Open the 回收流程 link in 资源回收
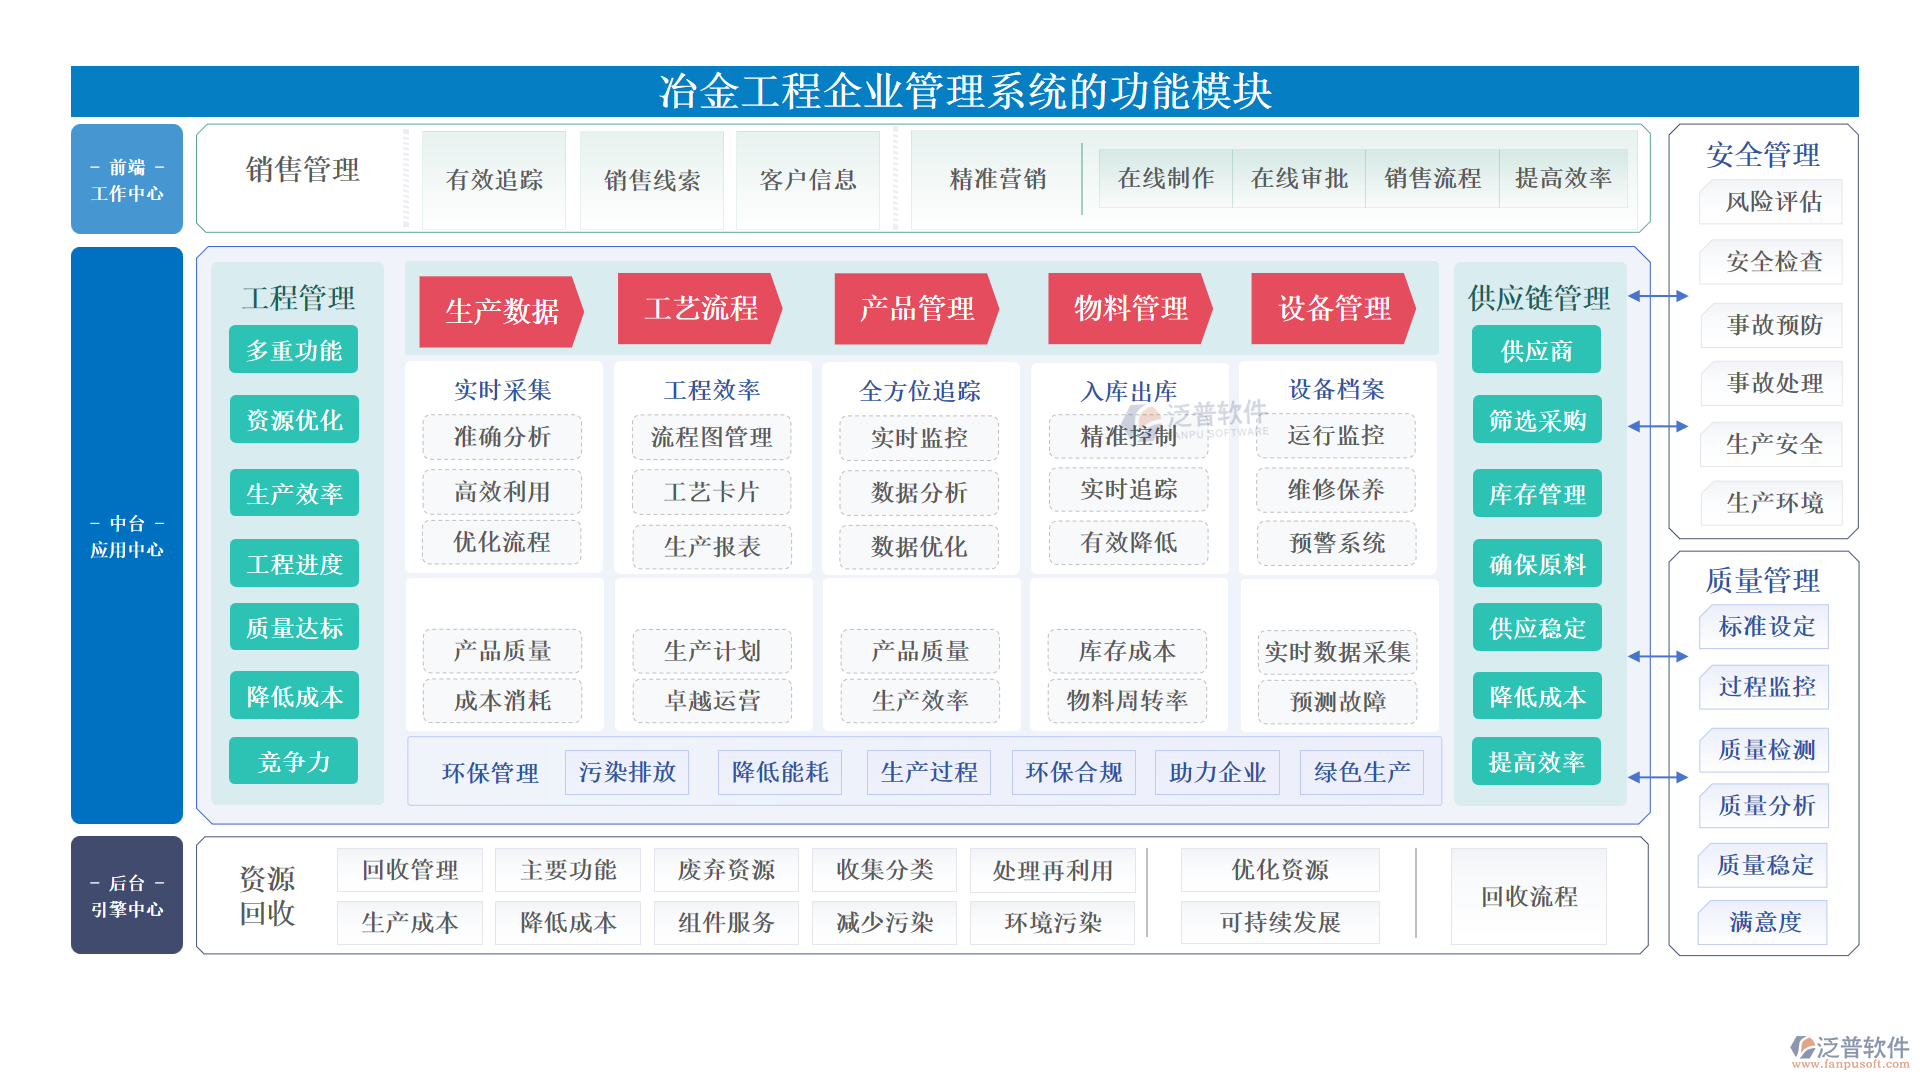 pyautogui.click(x=1528, y=896)
